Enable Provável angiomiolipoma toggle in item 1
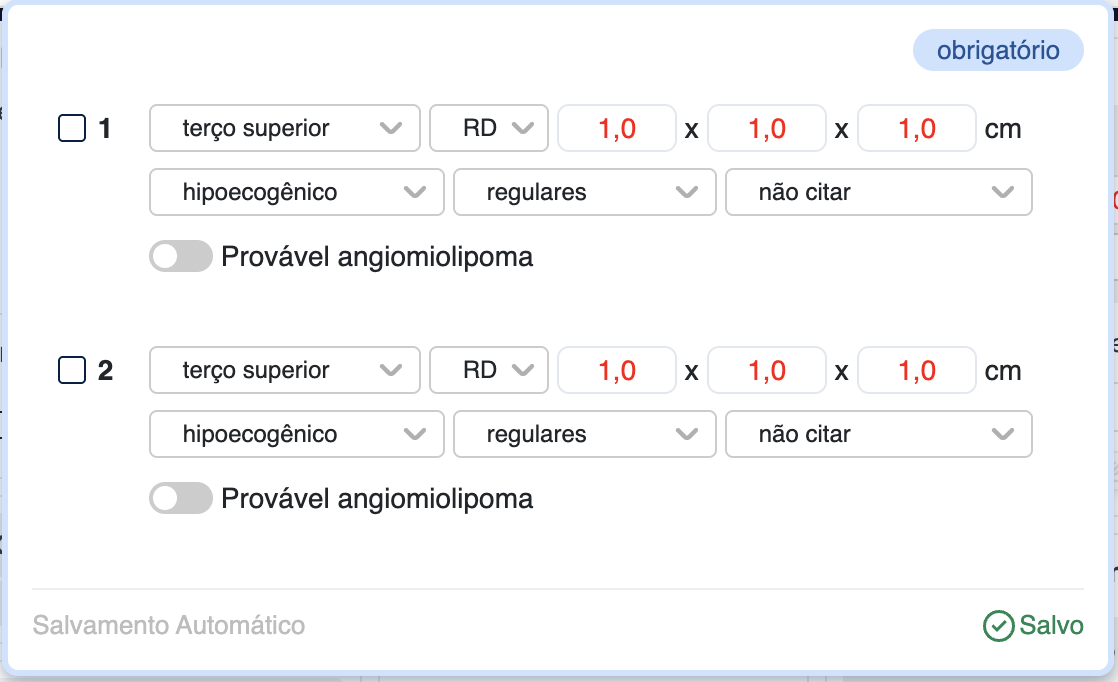This screenshot has height=682, width=1118. 181,257
